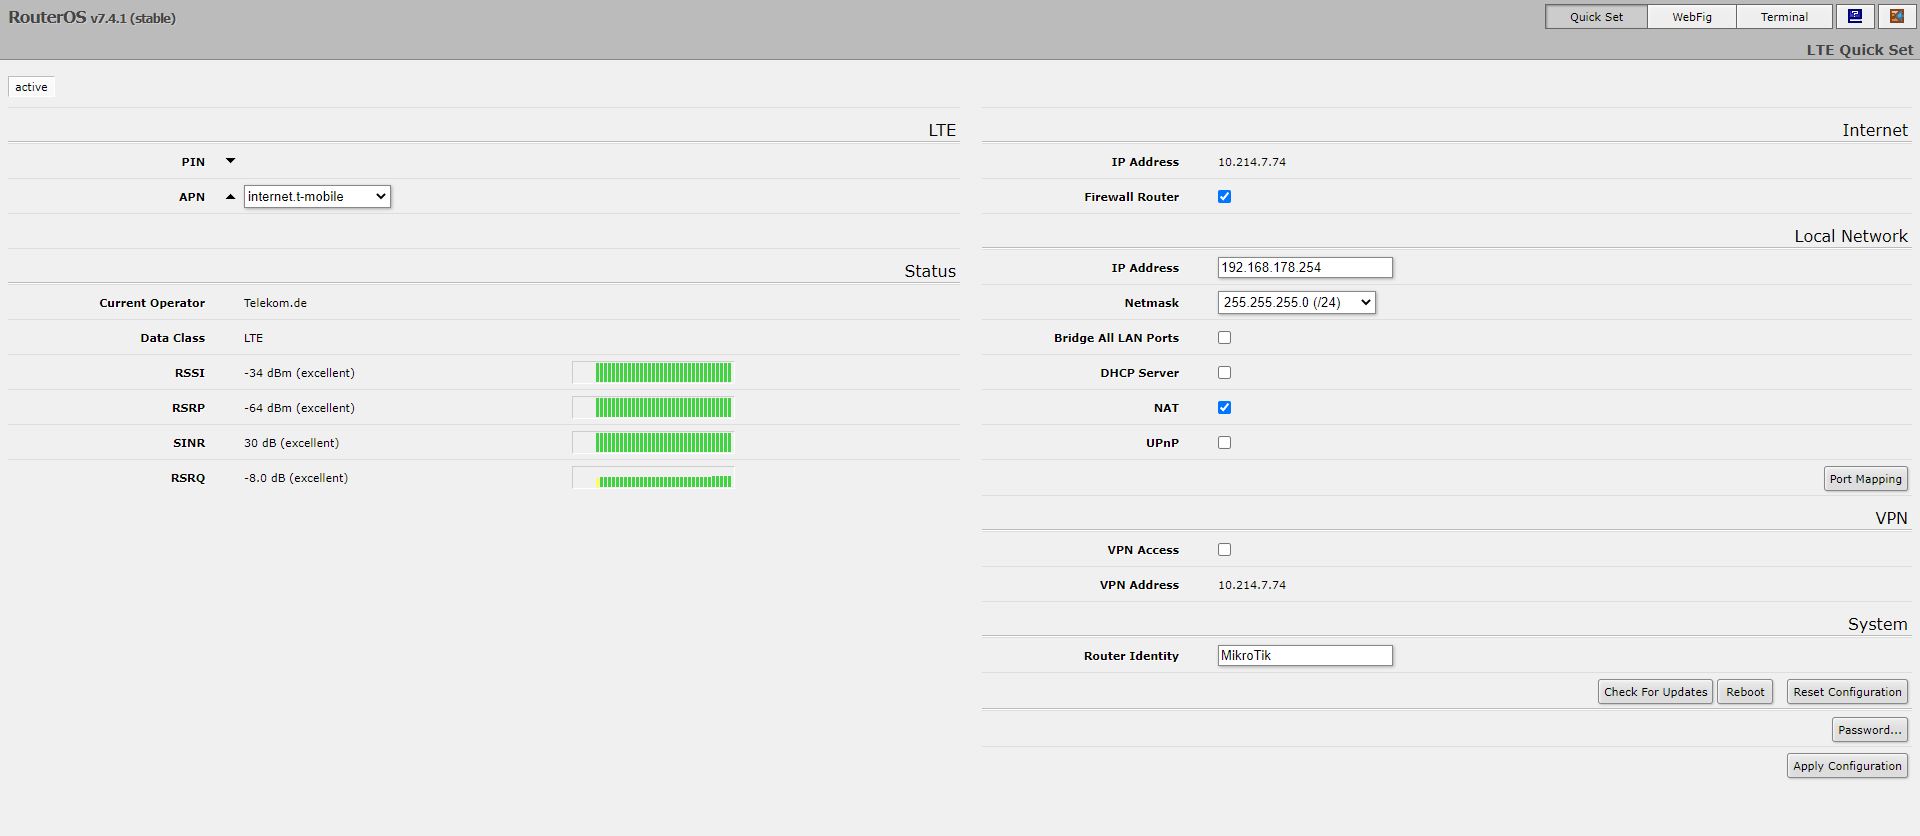Open the WebFig tab

point(1692,17)
